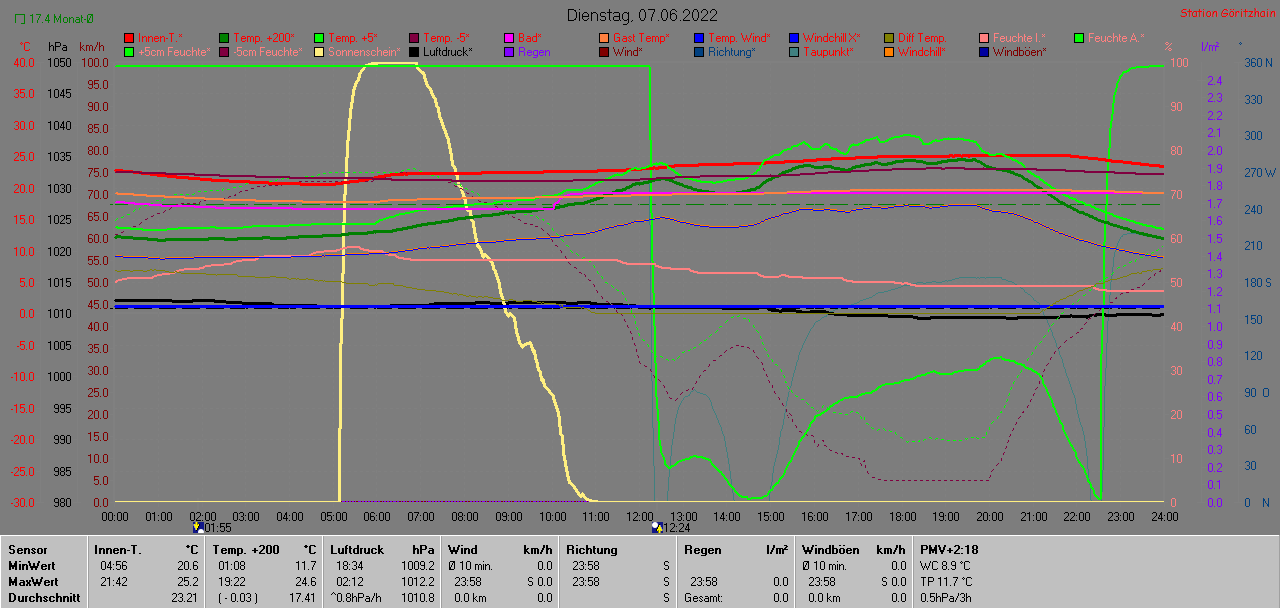Click the Temp. +200 maximum value '24.6'

305,582
